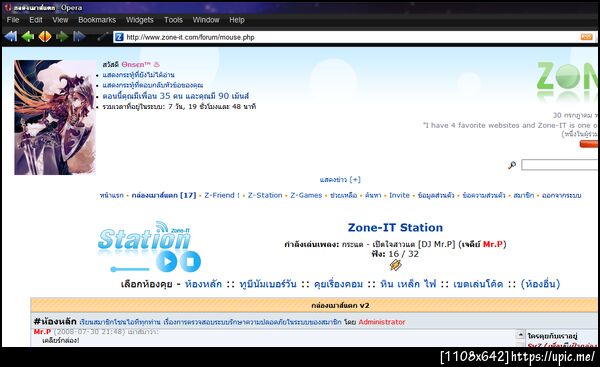Image resolution: width=600 pixels, height=367 pixels.
Task: Click the ออกจากระบบ logout link
Action: 561,195
